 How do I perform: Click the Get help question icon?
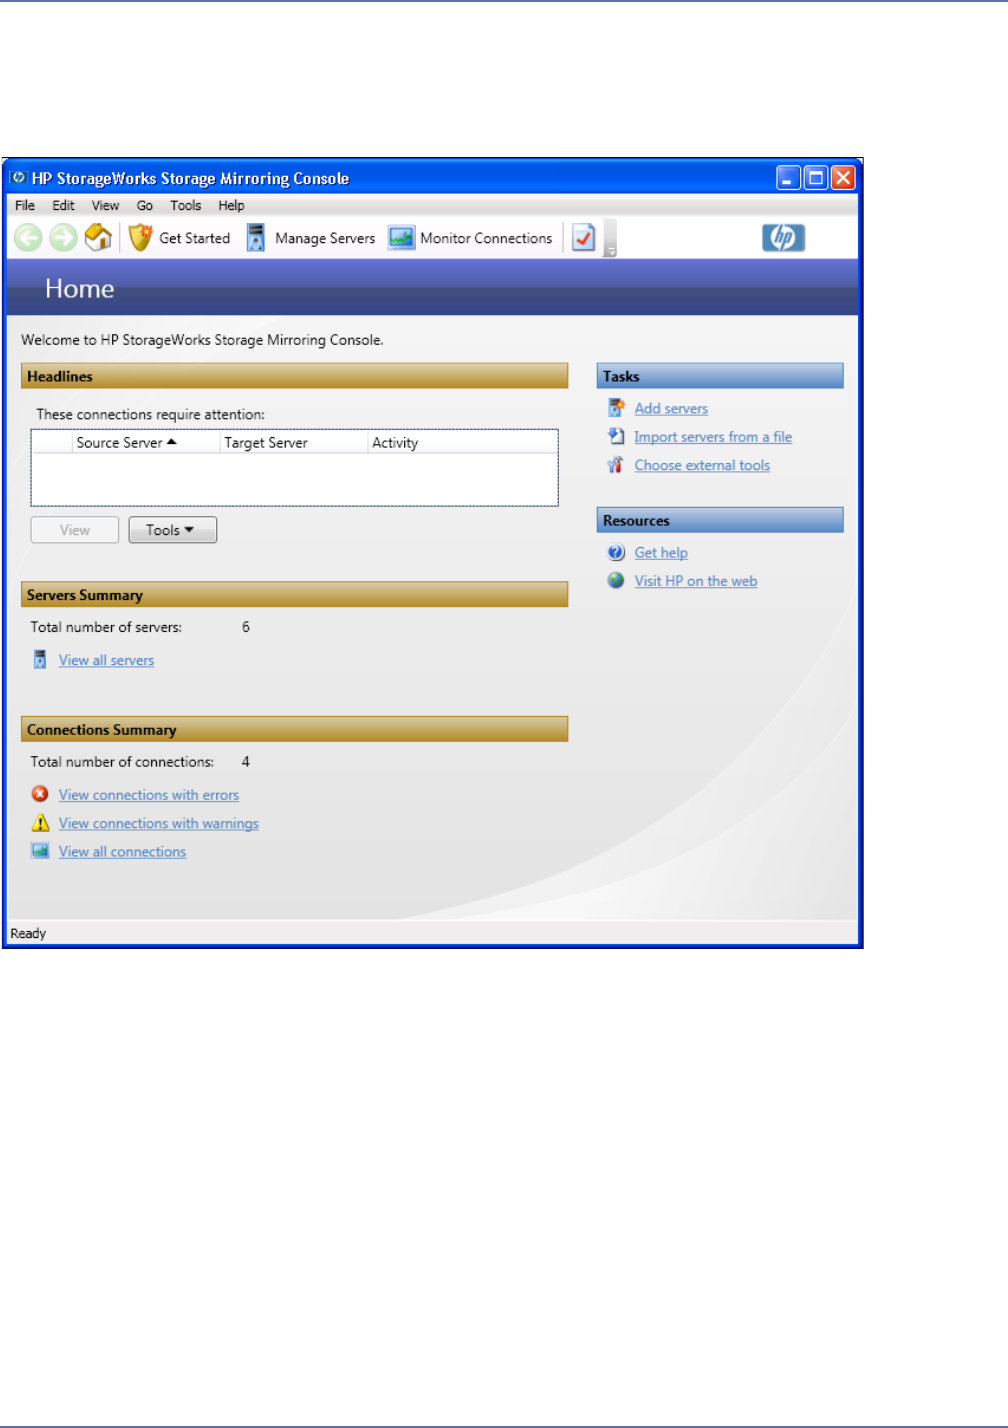(x=616, y=552)
